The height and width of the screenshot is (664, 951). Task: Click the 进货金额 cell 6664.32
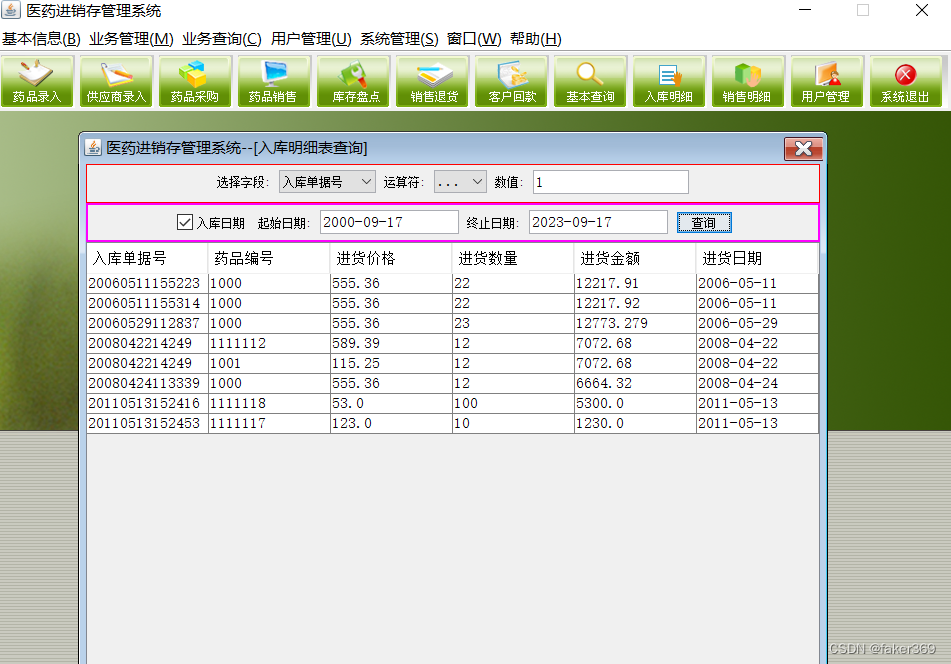tap(635, 383)
